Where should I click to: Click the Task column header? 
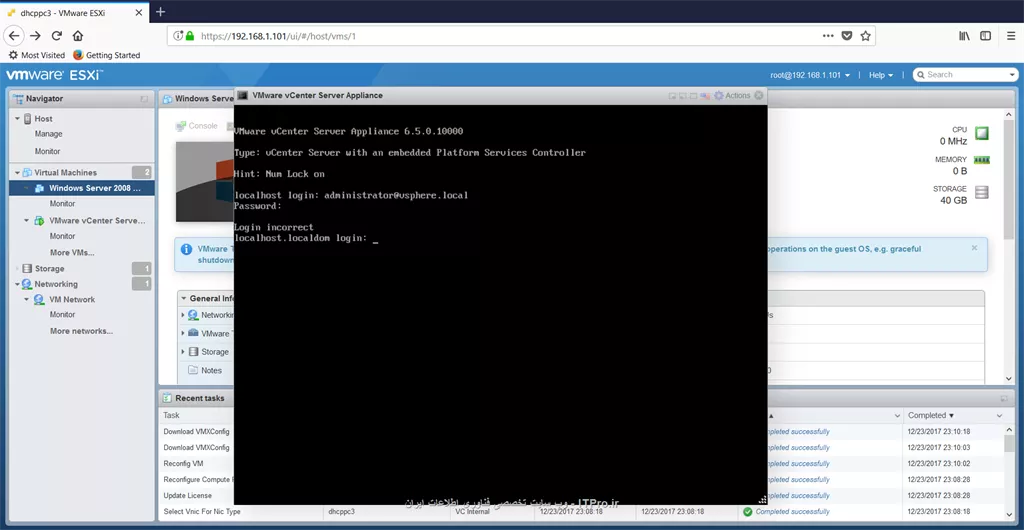pos(171,415)
